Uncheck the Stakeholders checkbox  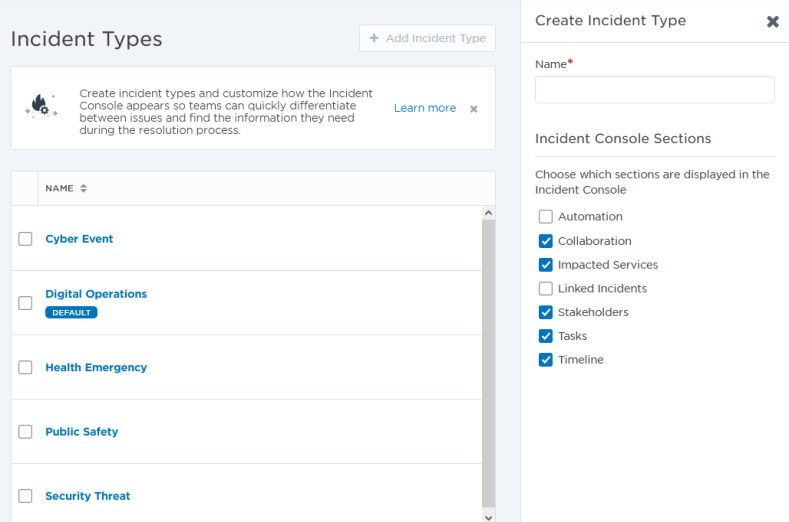pos(546,313)
